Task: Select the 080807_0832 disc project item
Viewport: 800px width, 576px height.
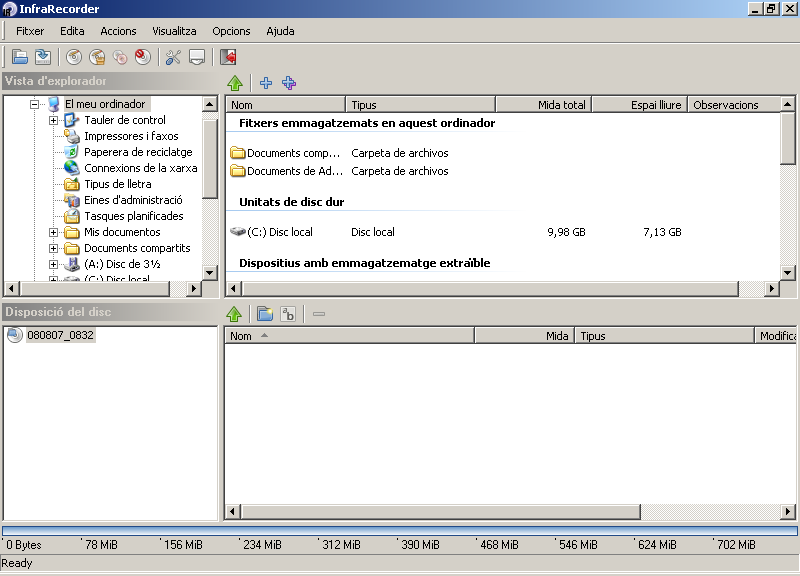Action: [x=60, y=335]
